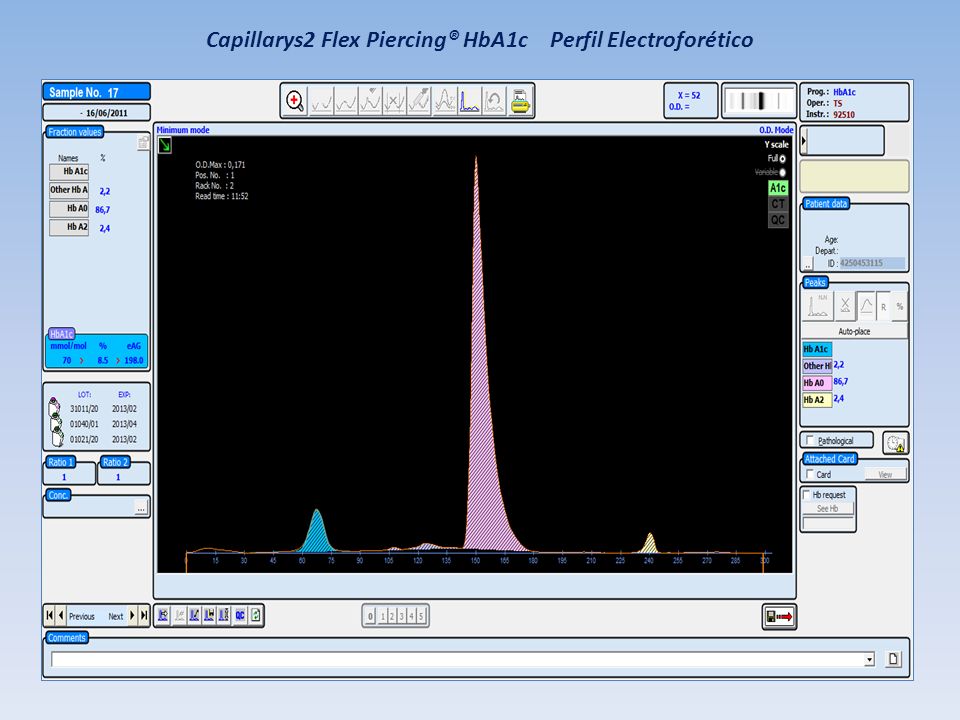Screen dimensions: 960x720
Task: Click the Auto-place button
Action: click(x=854, y=331)
